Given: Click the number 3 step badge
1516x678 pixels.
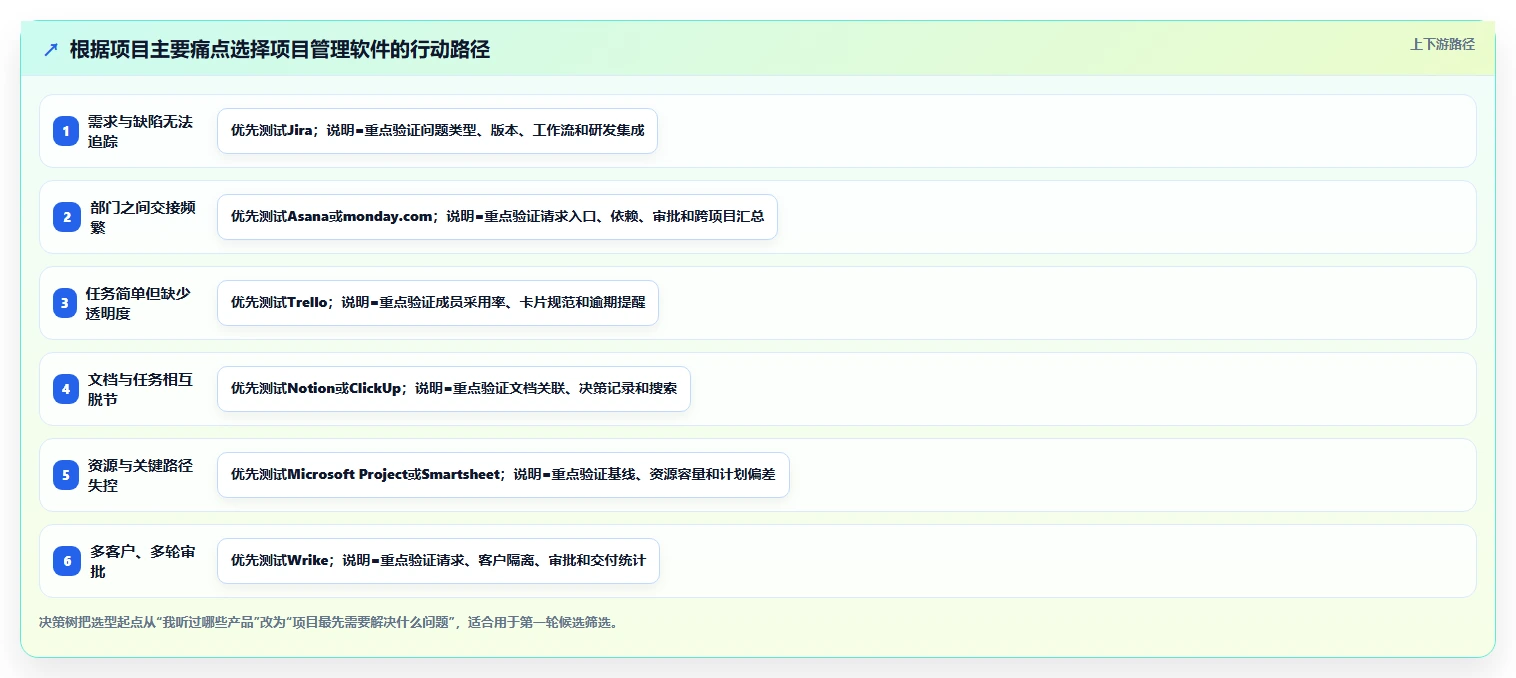Looking at the screenshot, I should pos(66,303).
